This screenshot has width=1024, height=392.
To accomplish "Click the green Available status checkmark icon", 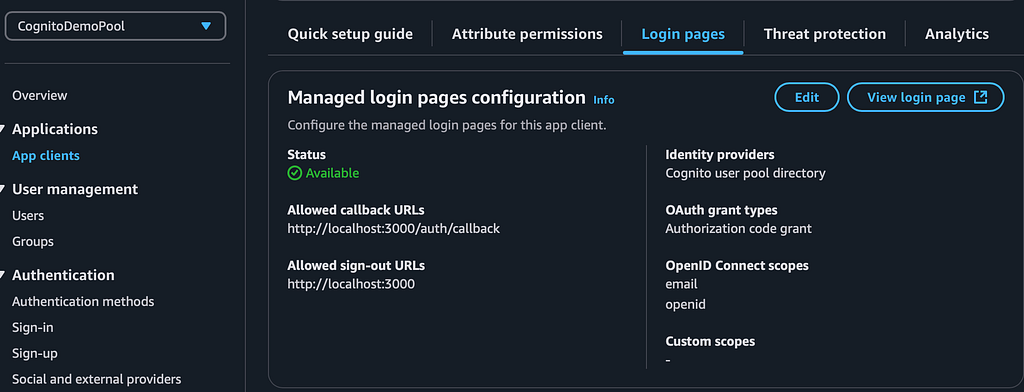I will click(295, 173).
